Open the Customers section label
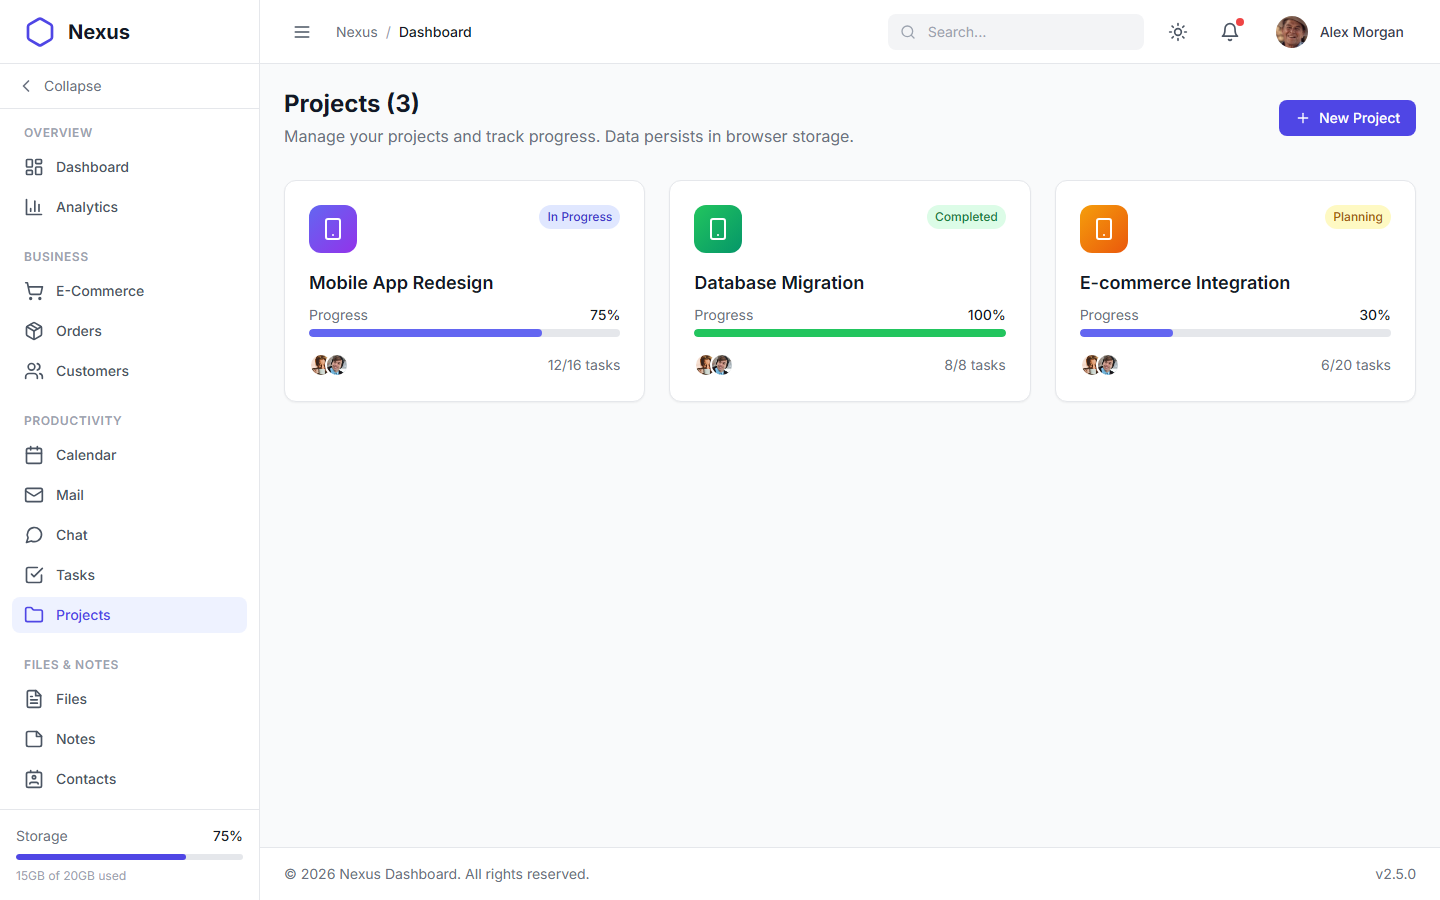The height and width of the screenshot is (900, 1440). tap(92, 371)
